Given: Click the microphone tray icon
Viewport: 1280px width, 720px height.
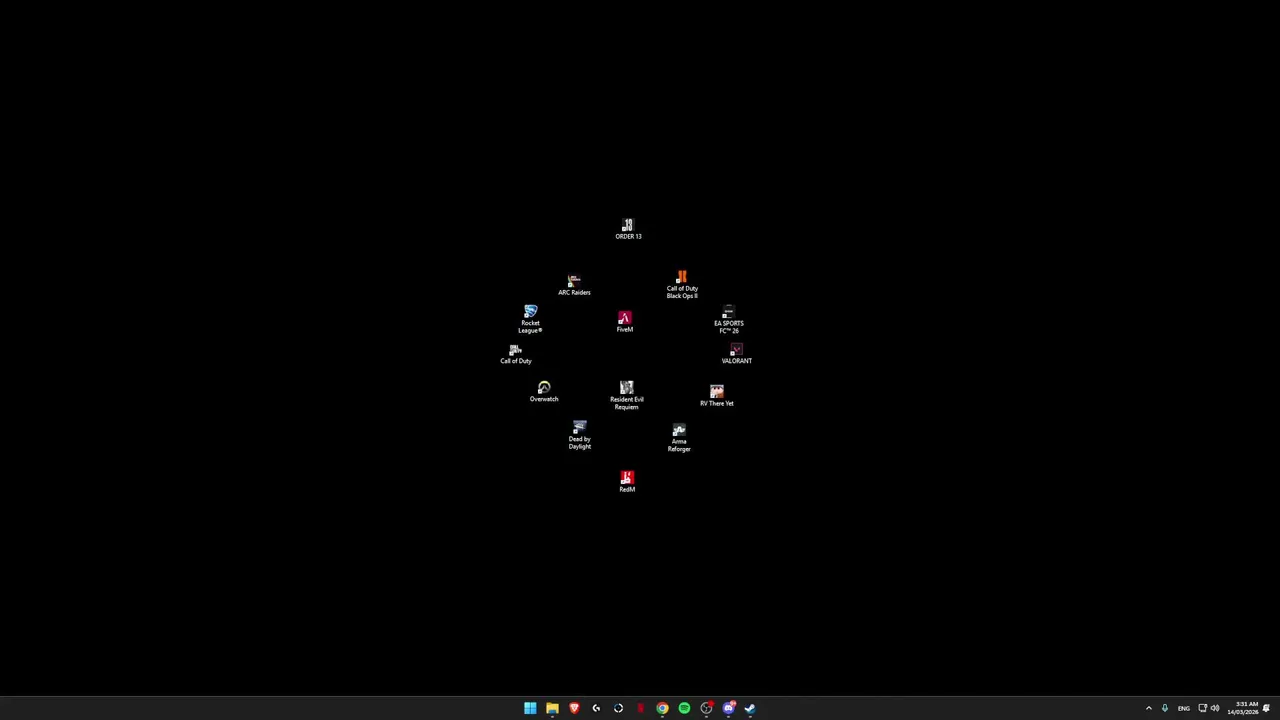Looking at the screenshot, I should [x=1164, y=708].
